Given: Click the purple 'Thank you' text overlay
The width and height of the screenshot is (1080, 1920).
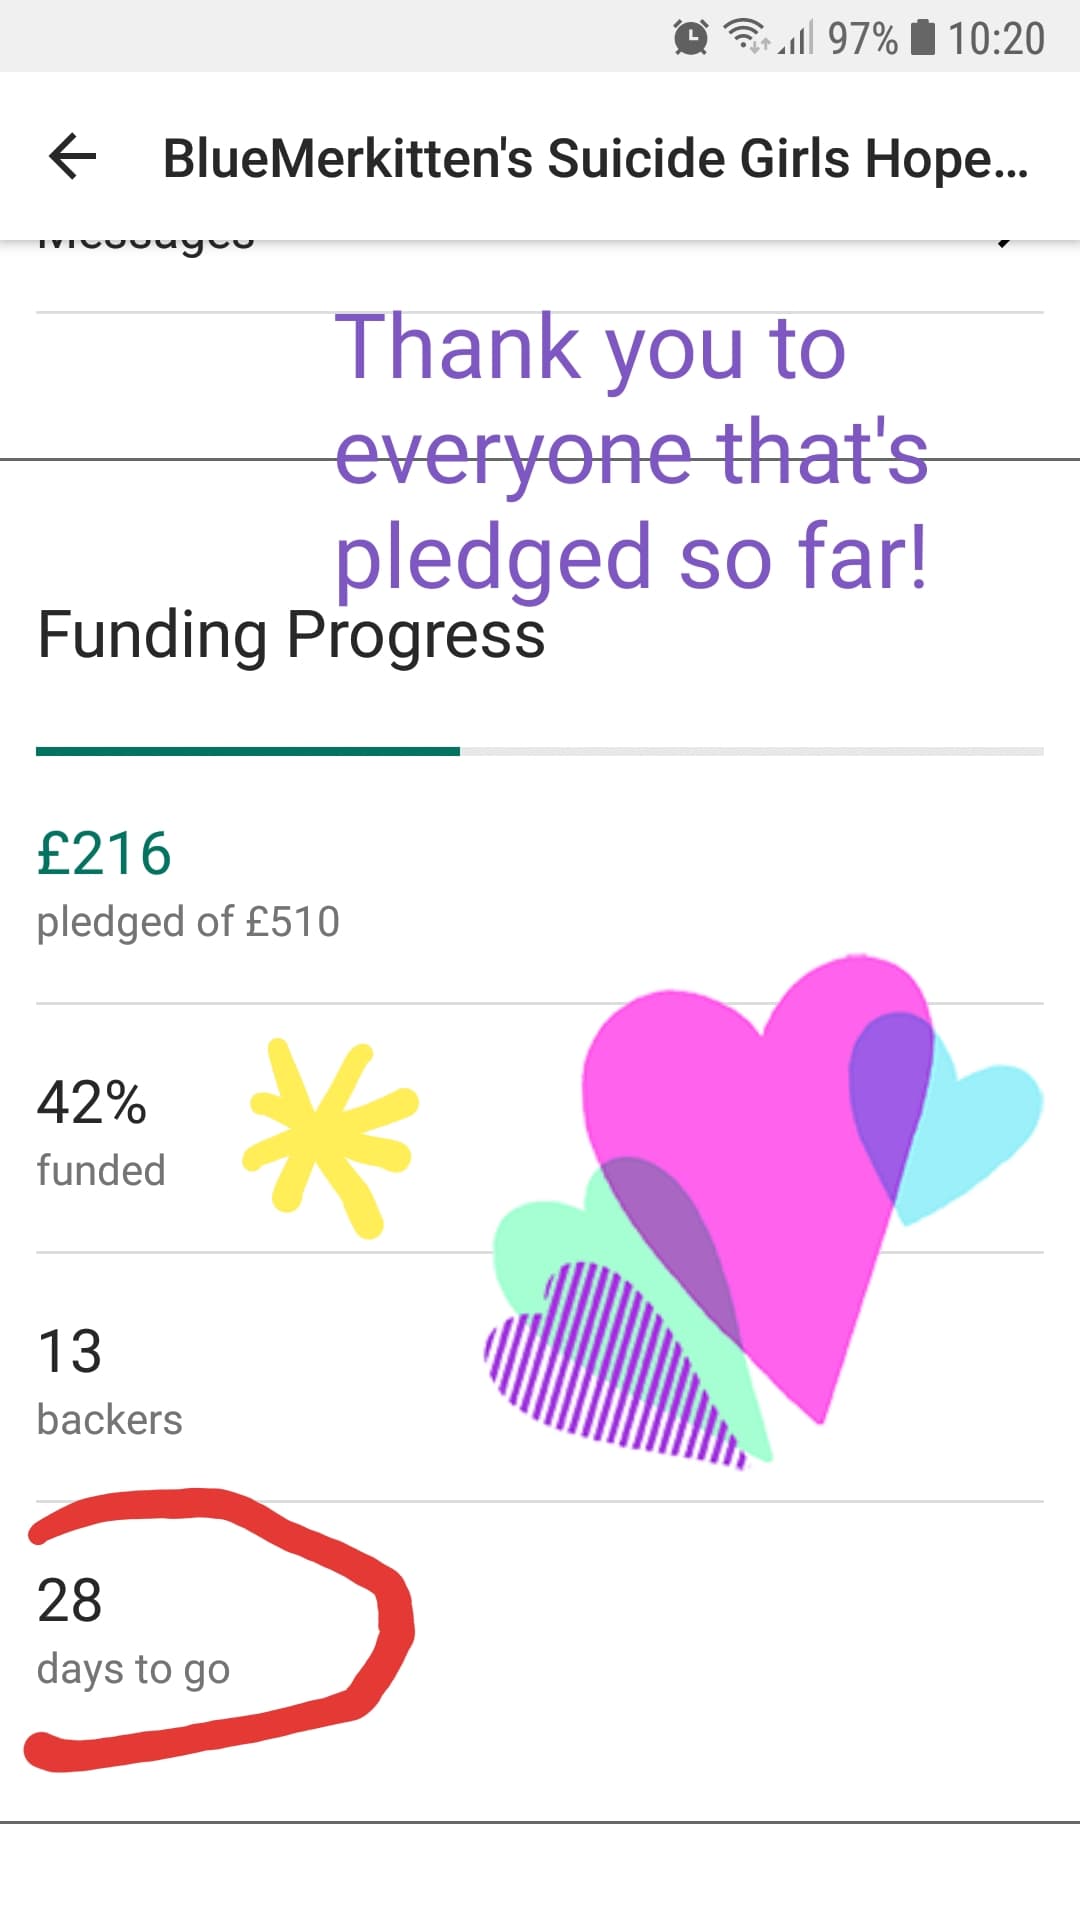Looking at the screenshot, I should coord(632,450).
